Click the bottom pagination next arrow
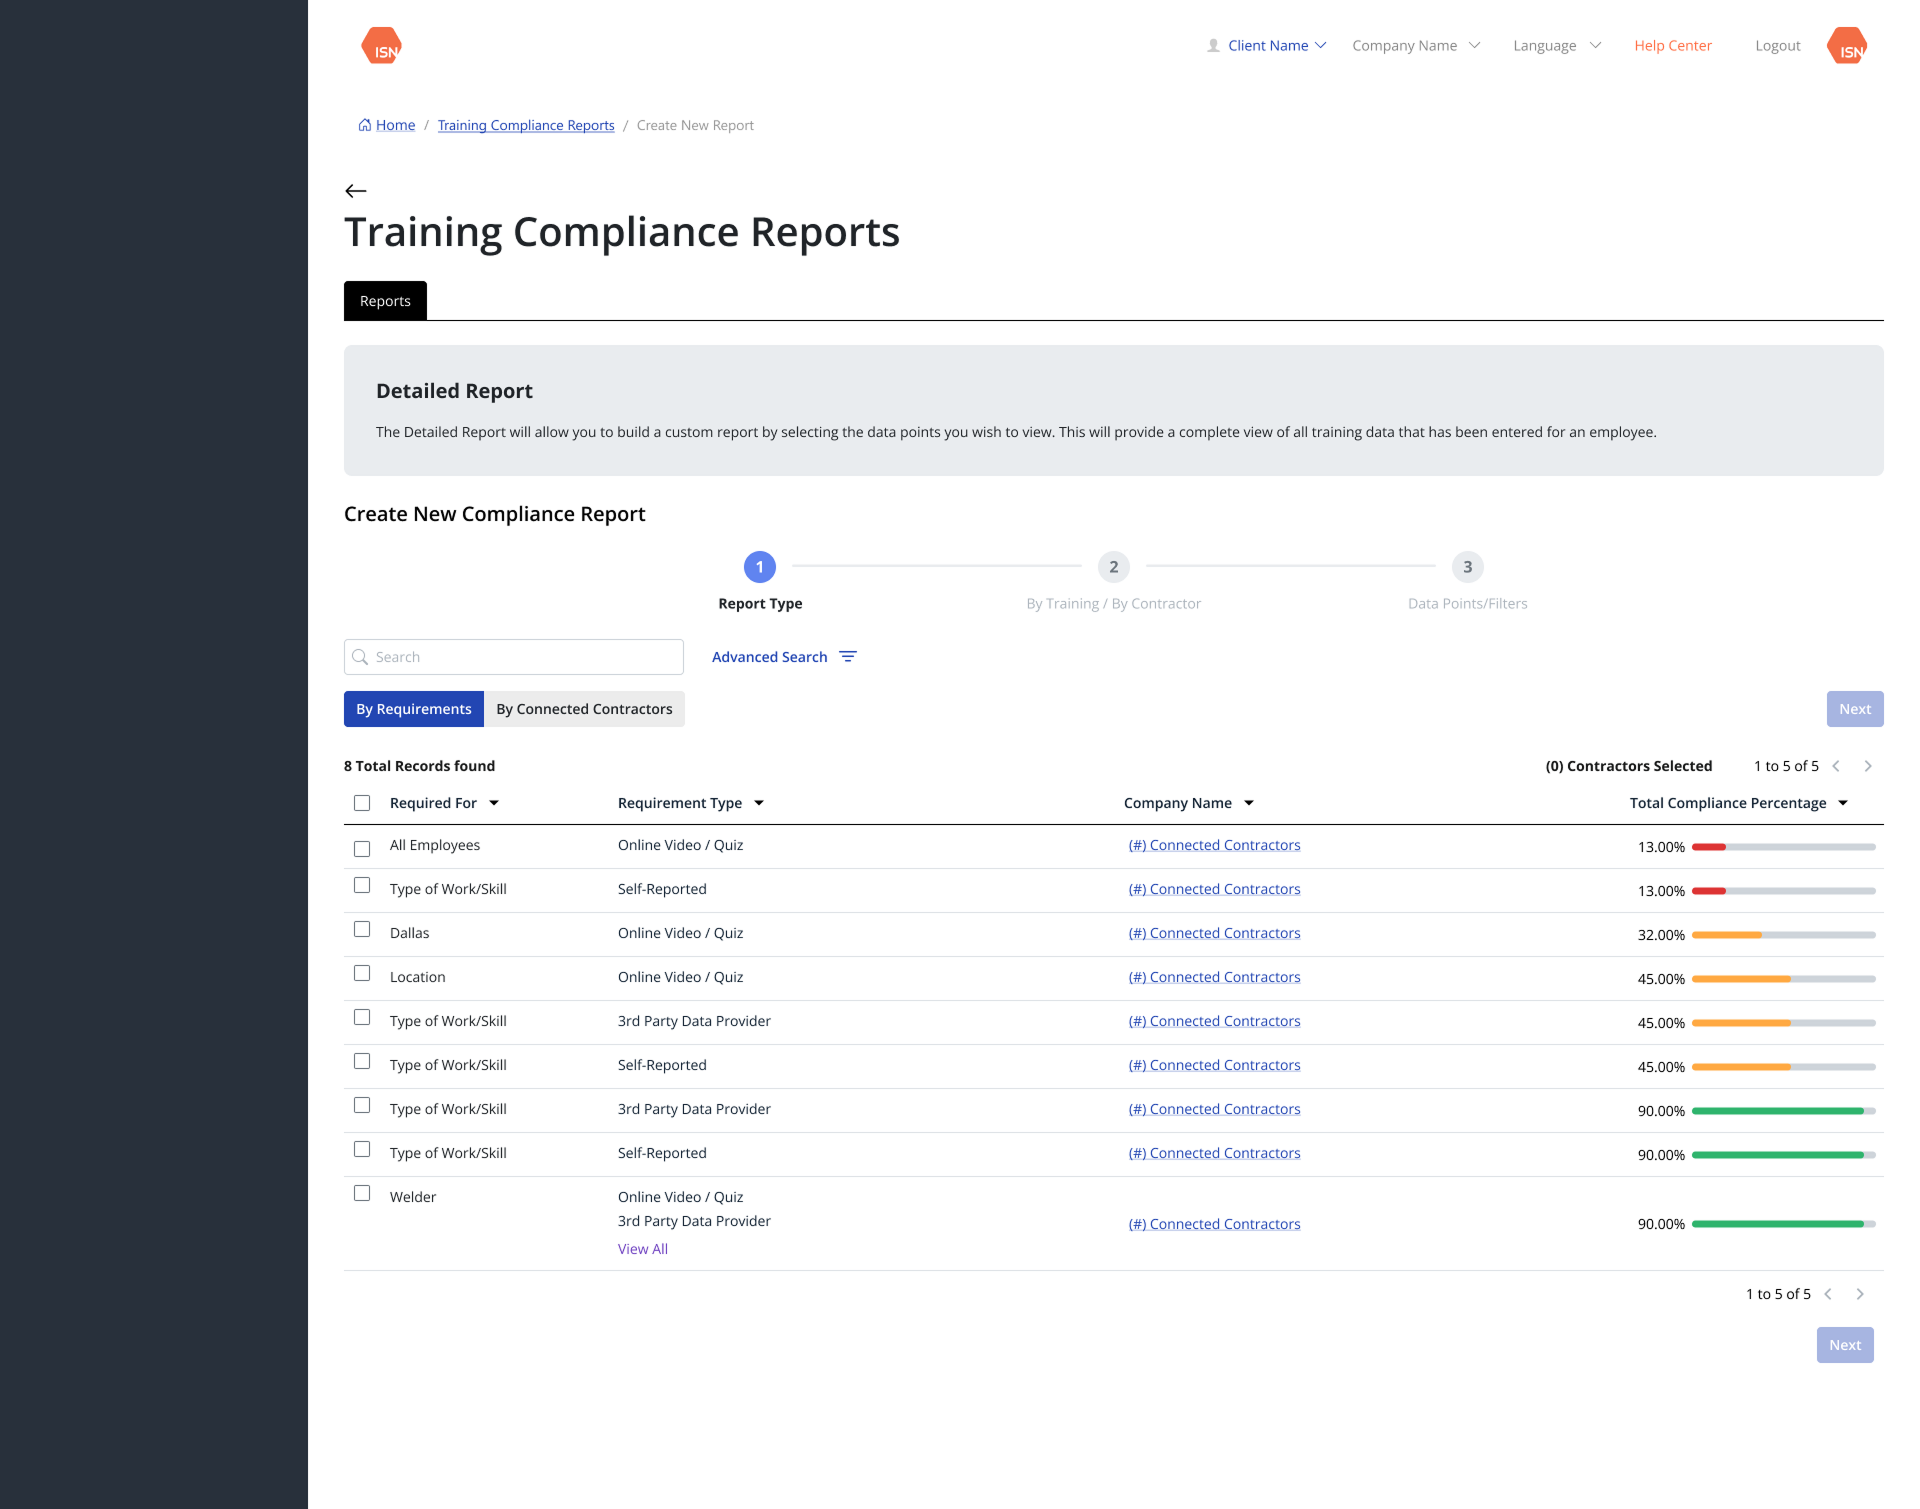The width and height of the screenshot is (1920, 1509). [1860, 1294]
